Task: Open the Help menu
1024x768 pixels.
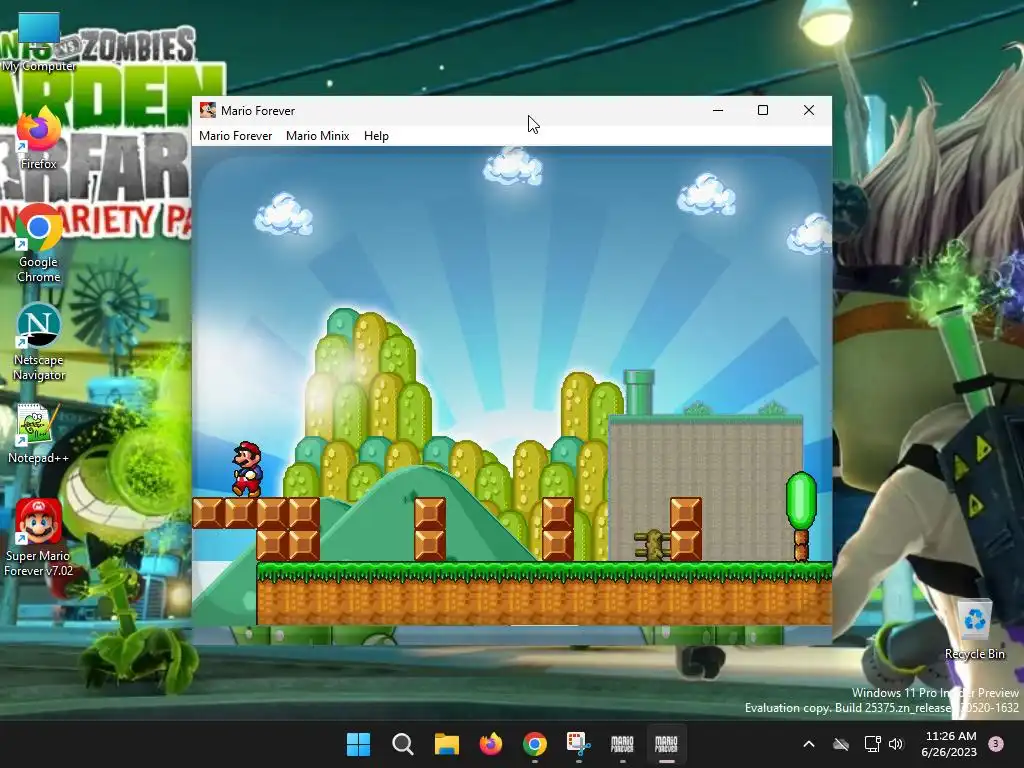Action: tap(376, 136)
